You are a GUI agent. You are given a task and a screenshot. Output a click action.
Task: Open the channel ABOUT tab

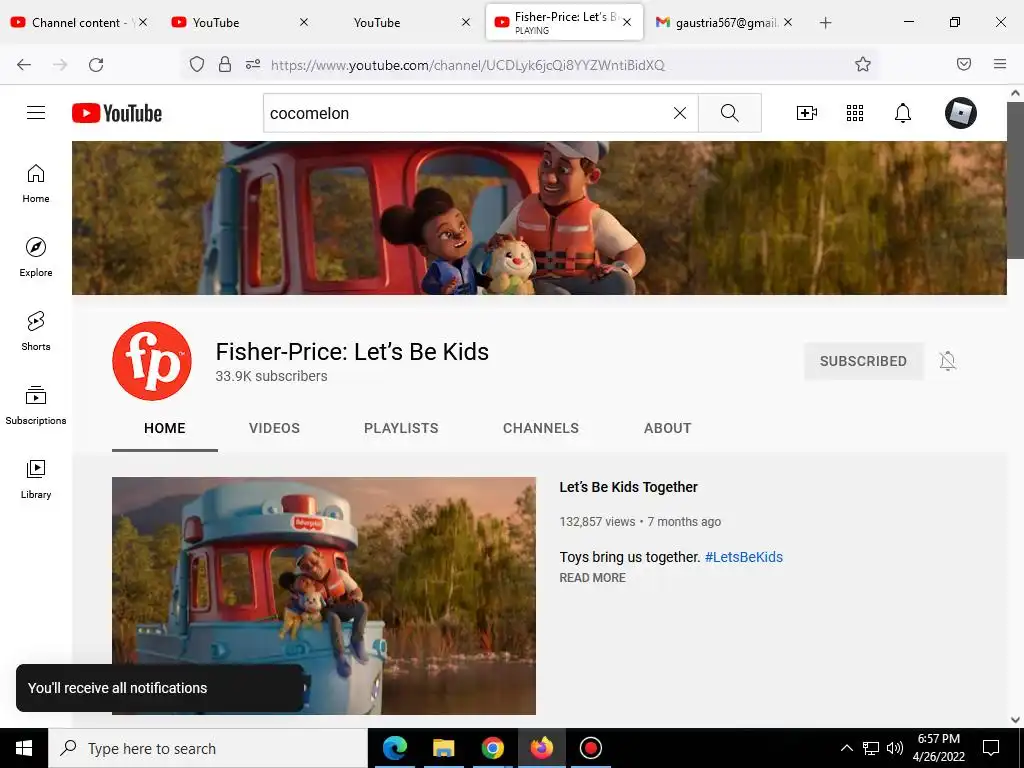point(667,428)
